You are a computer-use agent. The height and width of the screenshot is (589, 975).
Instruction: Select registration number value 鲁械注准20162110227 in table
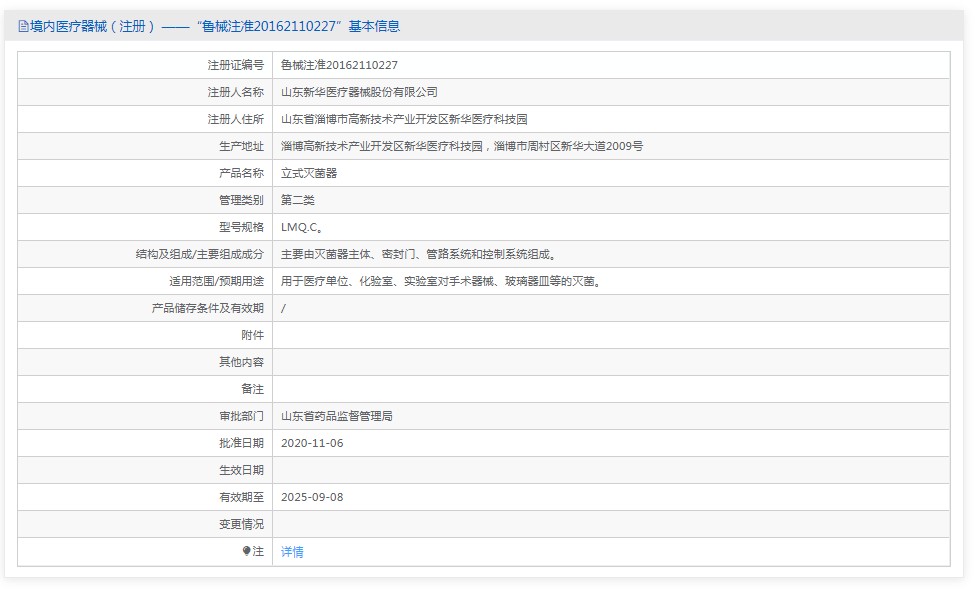pos(340,65)
